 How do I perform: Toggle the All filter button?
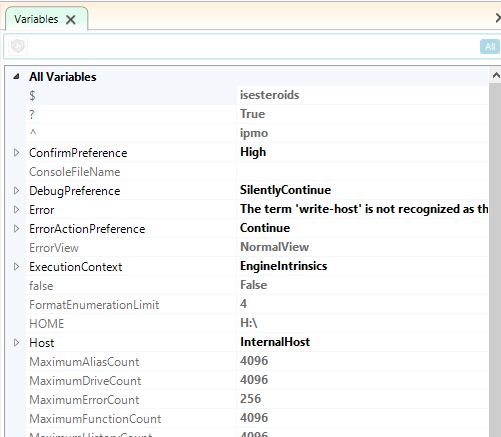tap(490, 47)
